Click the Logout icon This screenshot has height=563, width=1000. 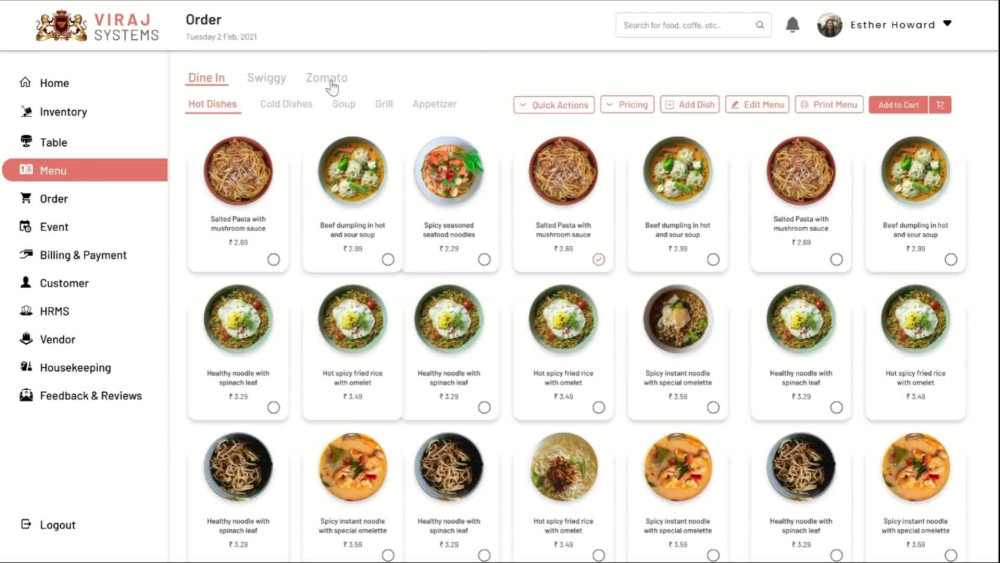26,524
